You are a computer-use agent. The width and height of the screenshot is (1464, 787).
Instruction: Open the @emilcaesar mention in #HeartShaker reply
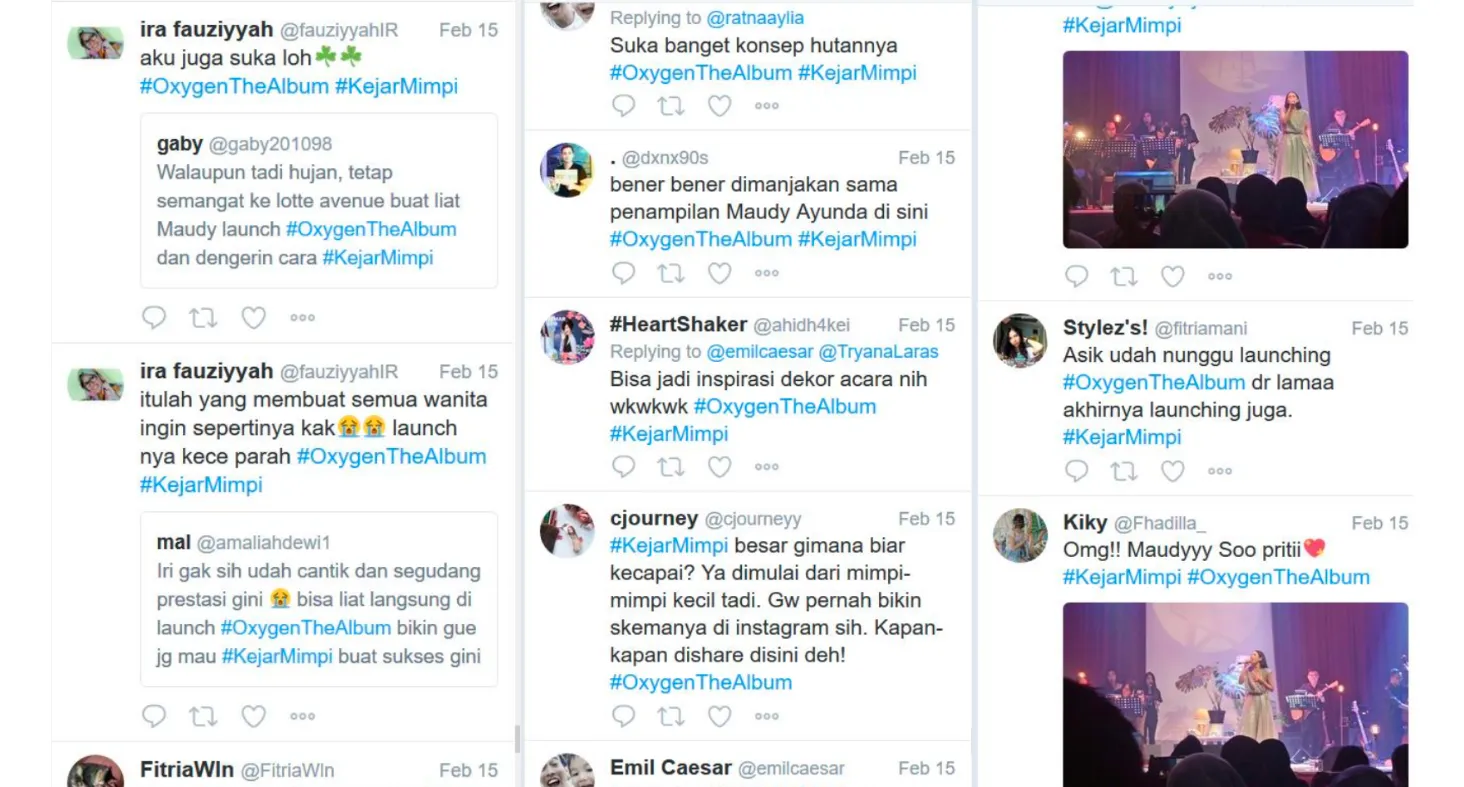(x=760, y=352)
